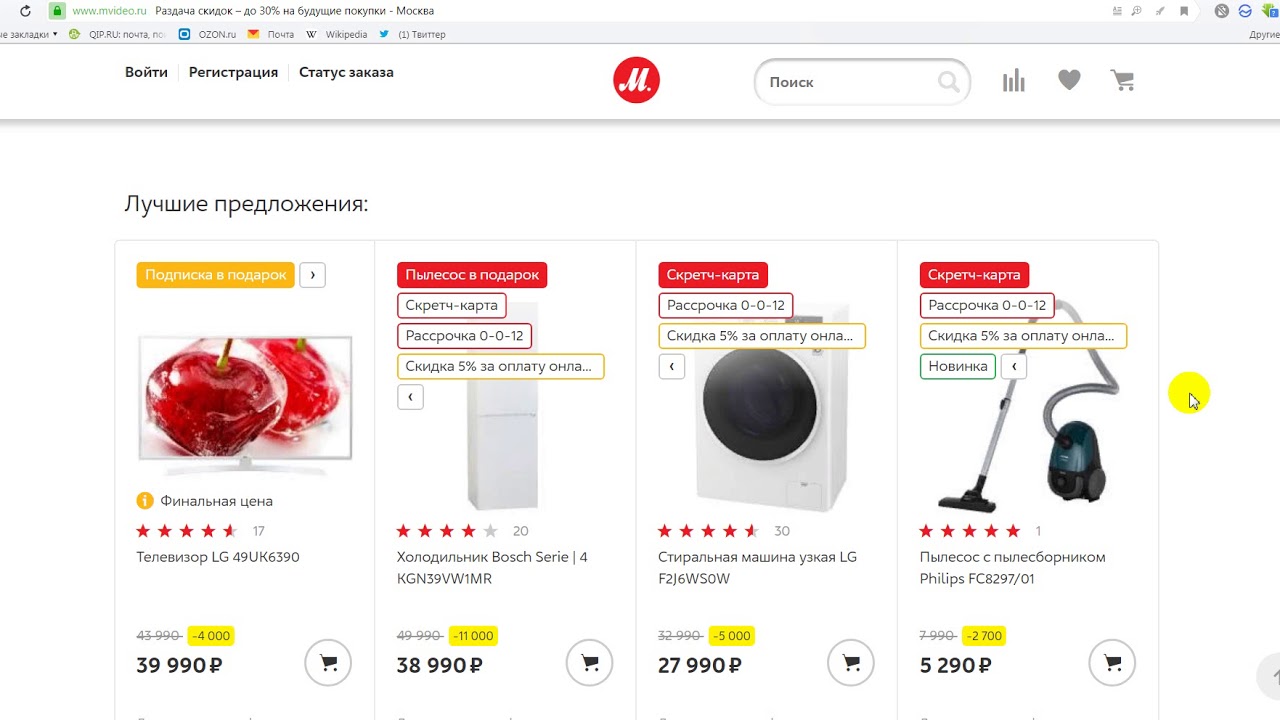Add Philips vacuum cleaner to cart
Image resolution: width=1280 pixels, height=720 pixels.
click(1112, 662)
